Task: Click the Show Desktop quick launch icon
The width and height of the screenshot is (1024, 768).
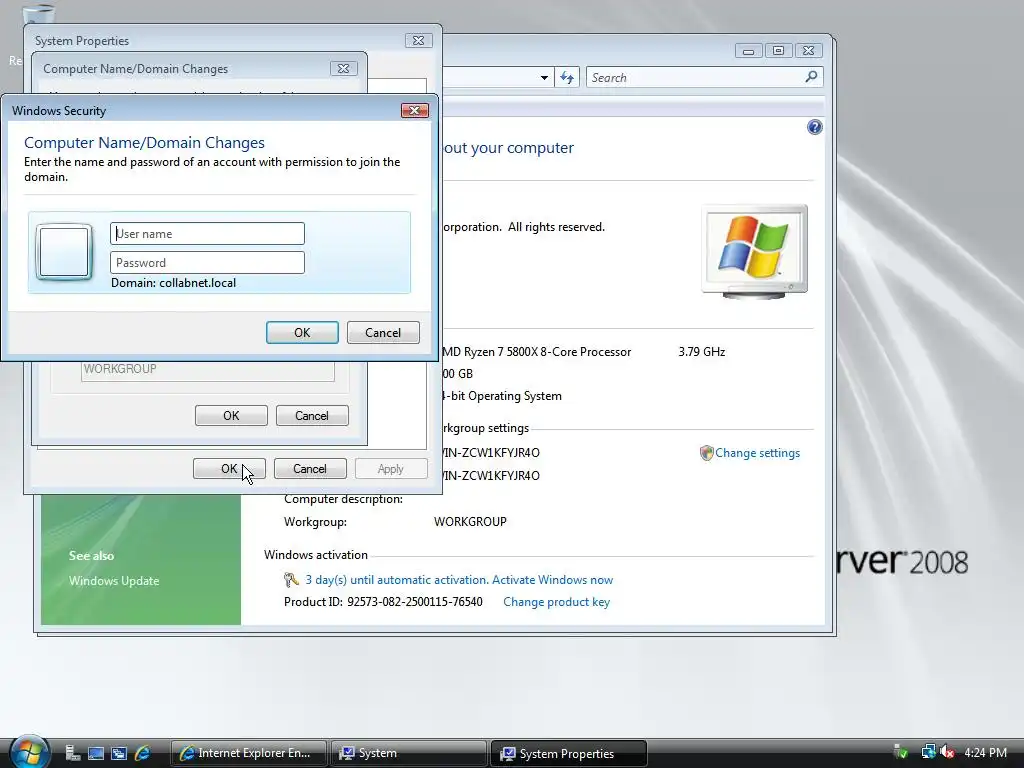Action: [96, 753]
